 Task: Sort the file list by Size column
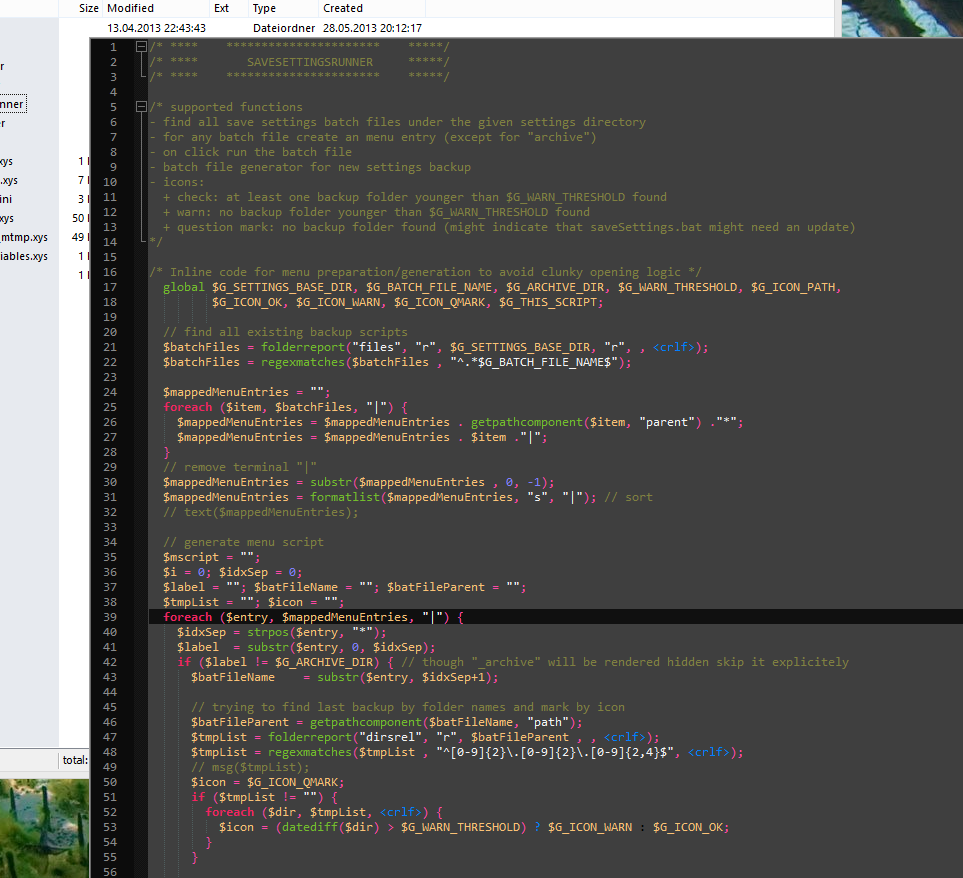[x=87, y=8]
